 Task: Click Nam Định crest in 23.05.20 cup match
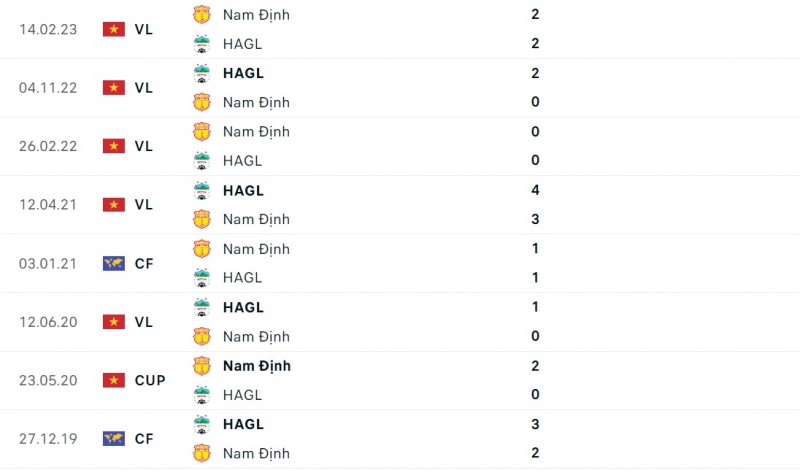202,366
